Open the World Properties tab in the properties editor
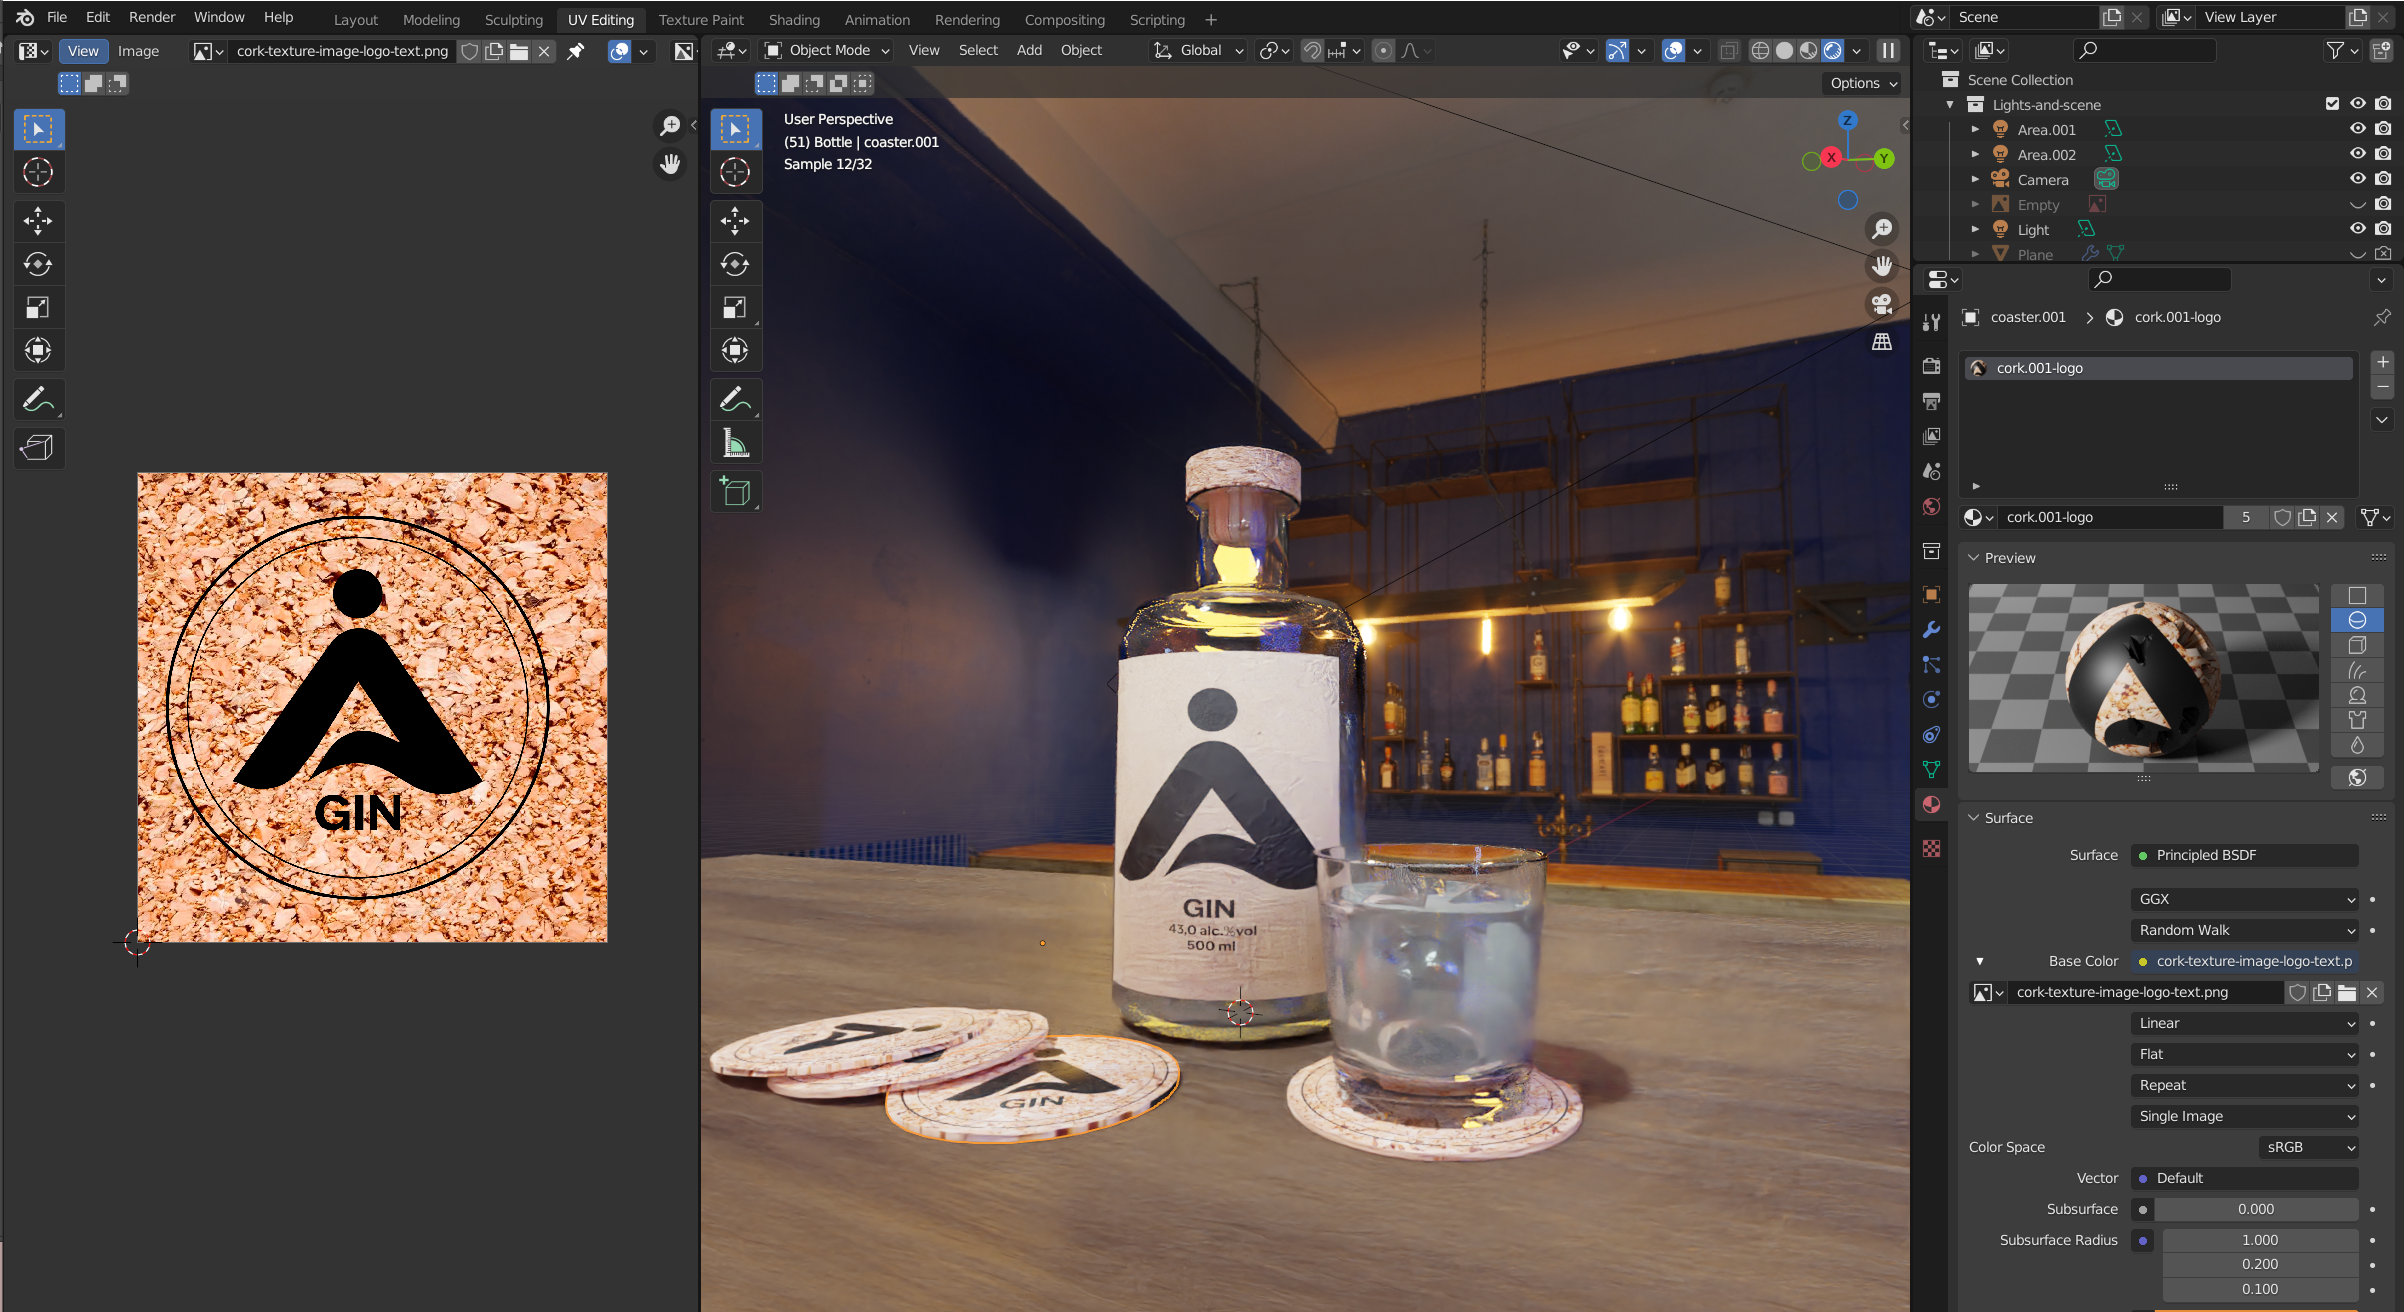2404x1312 pixels. [1931, 507]
